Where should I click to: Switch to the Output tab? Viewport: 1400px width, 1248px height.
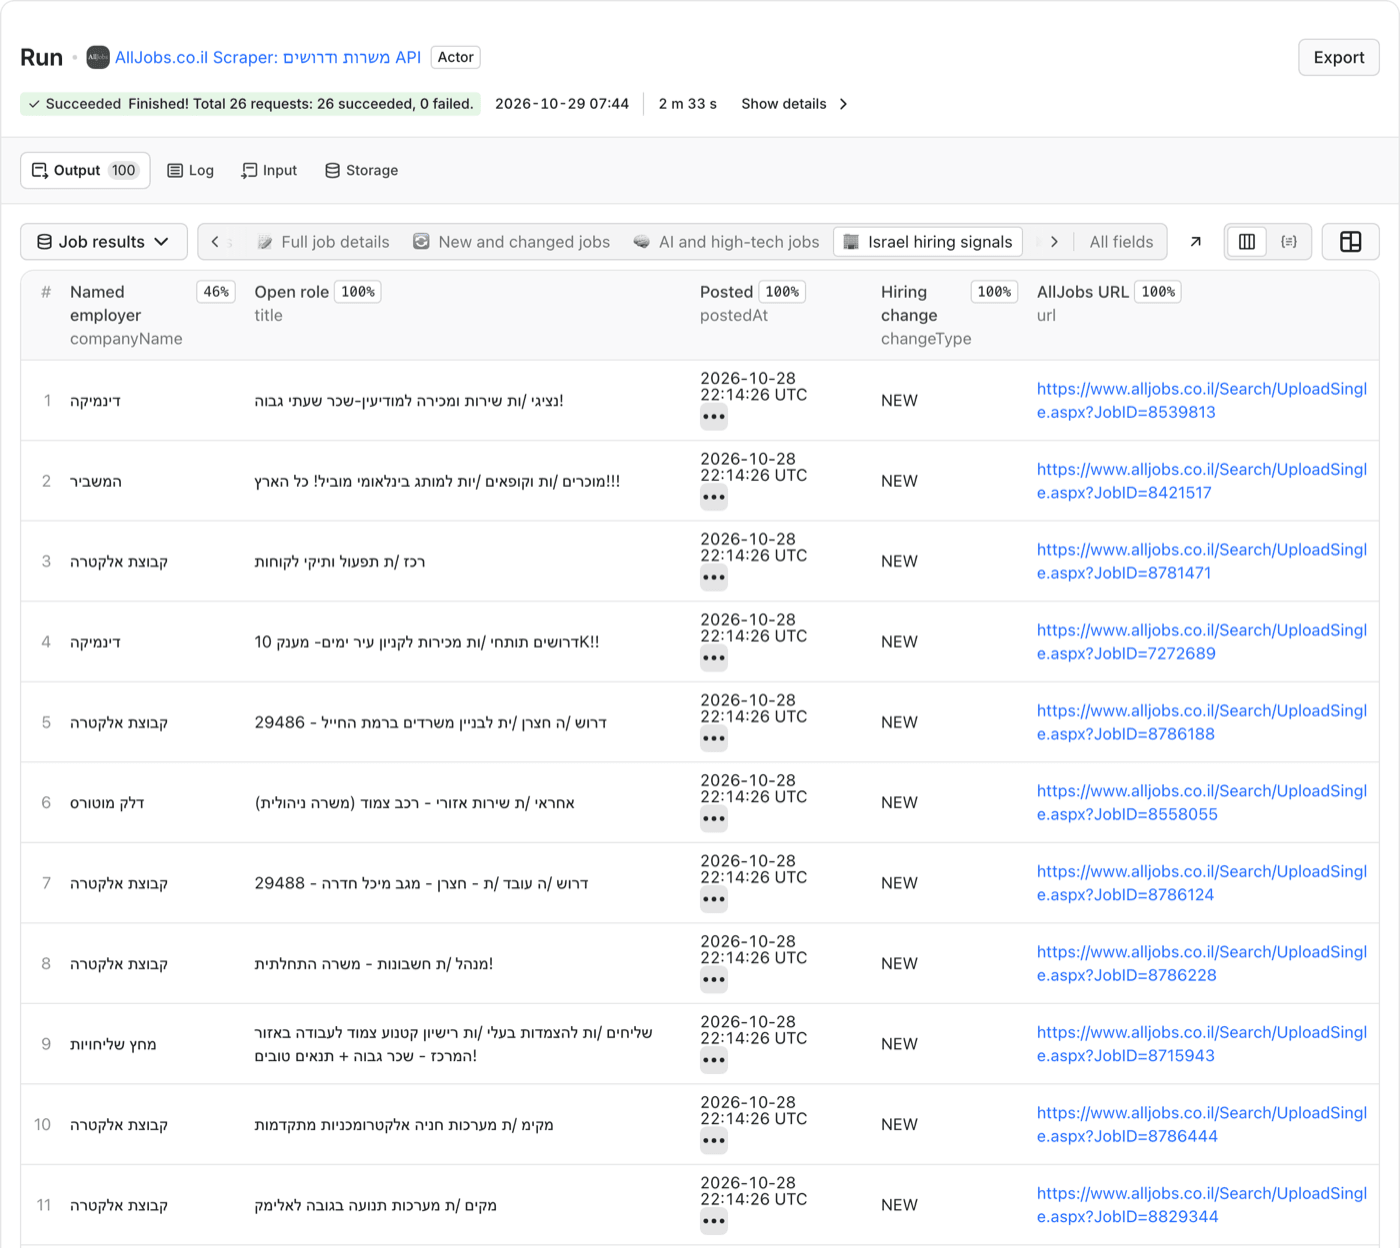[86, 170]
